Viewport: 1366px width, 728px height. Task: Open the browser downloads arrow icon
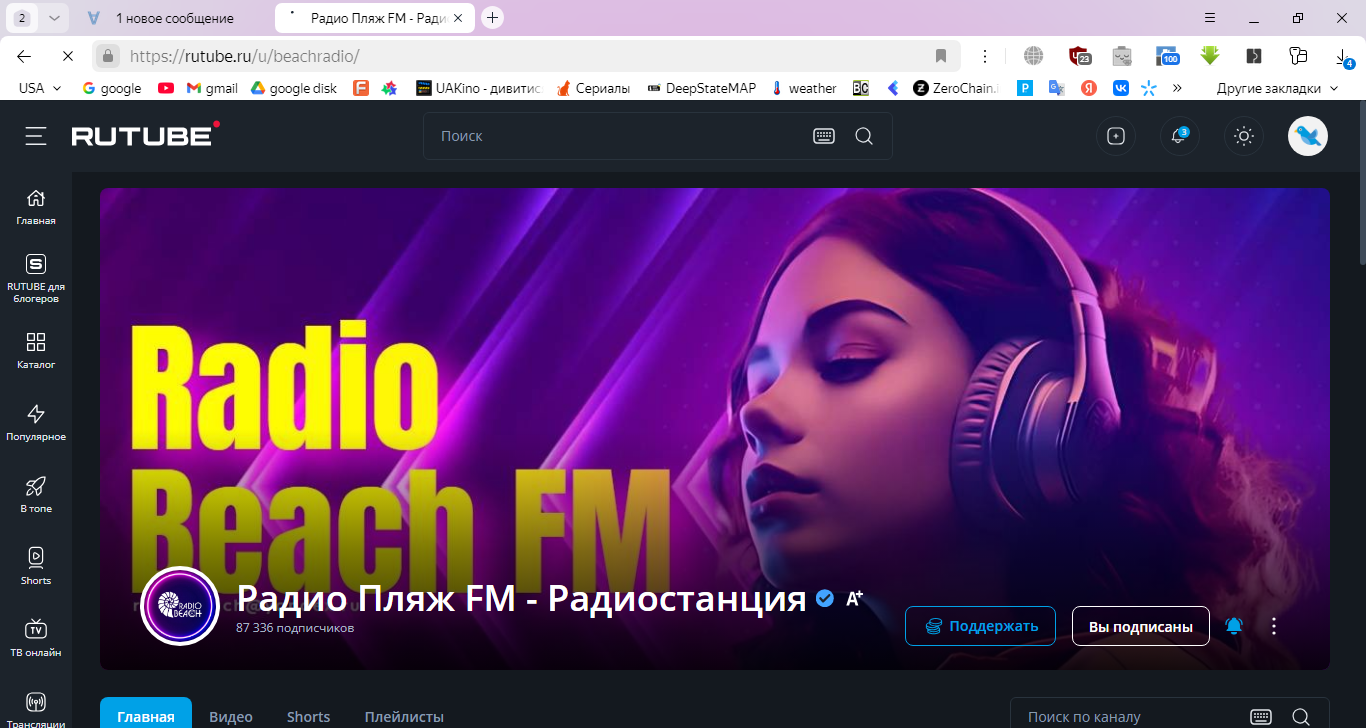[x=1342, y=56]
